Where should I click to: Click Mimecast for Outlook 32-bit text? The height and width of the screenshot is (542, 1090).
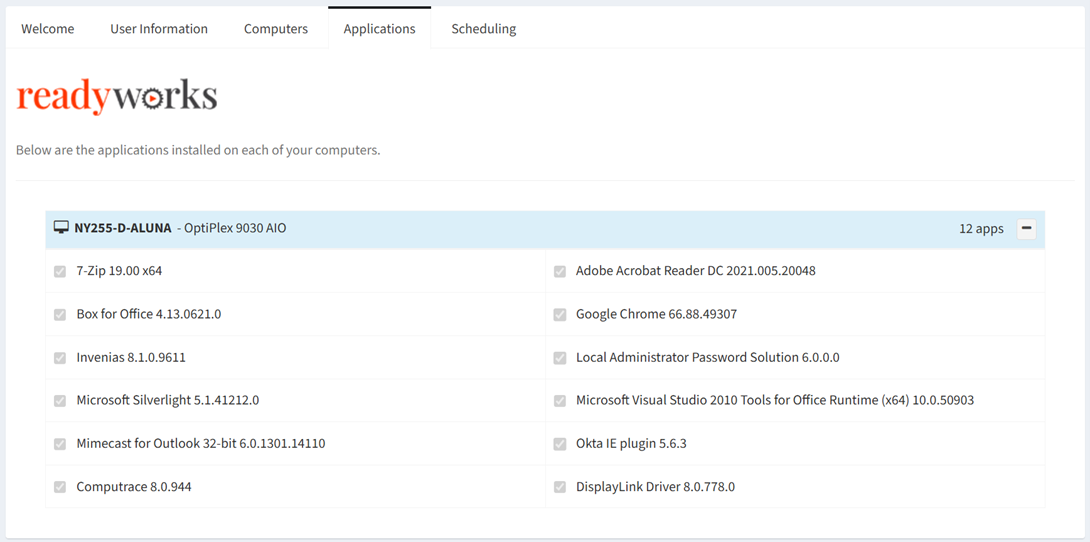pos(201,443)
